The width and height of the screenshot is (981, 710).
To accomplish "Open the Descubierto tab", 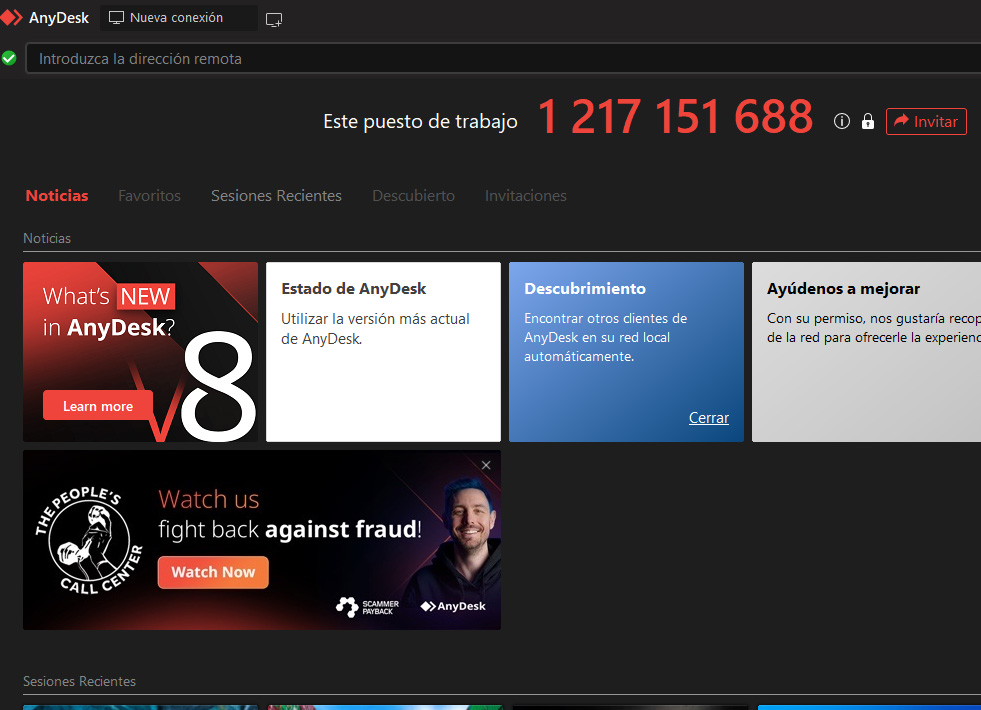I will coord(413,196).
